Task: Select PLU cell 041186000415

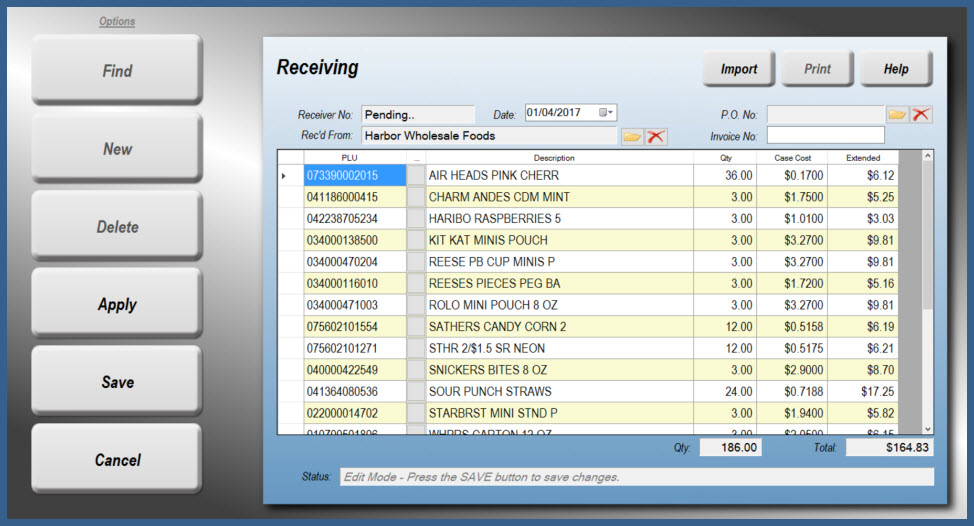Action: click(x=355, y=197)
